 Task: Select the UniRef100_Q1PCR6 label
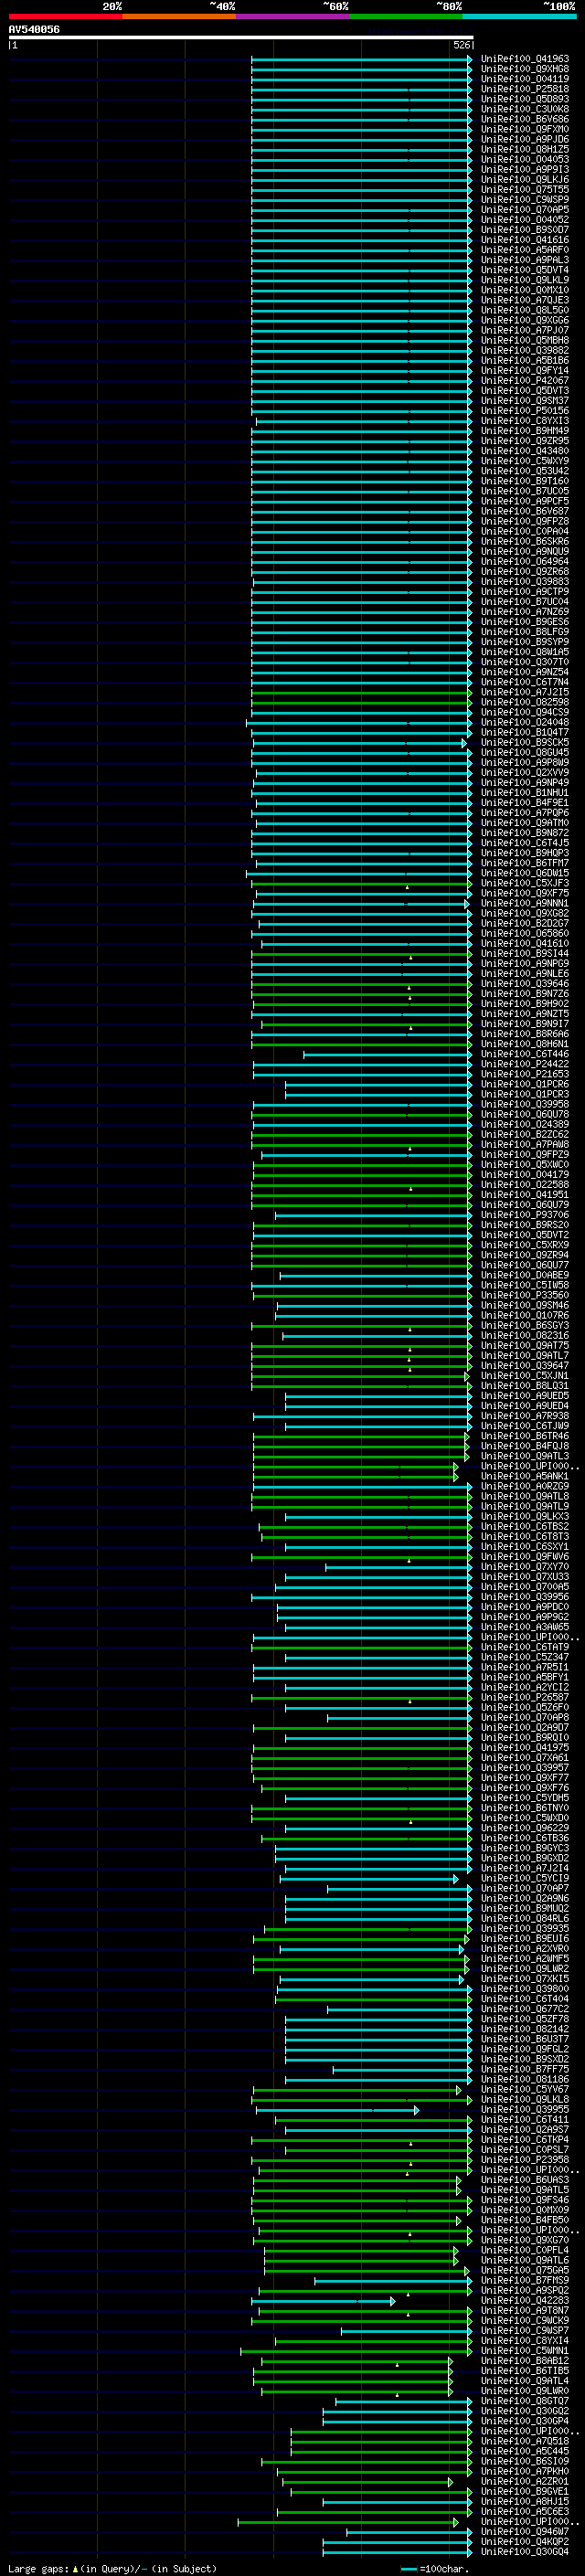pos(525,1084)
